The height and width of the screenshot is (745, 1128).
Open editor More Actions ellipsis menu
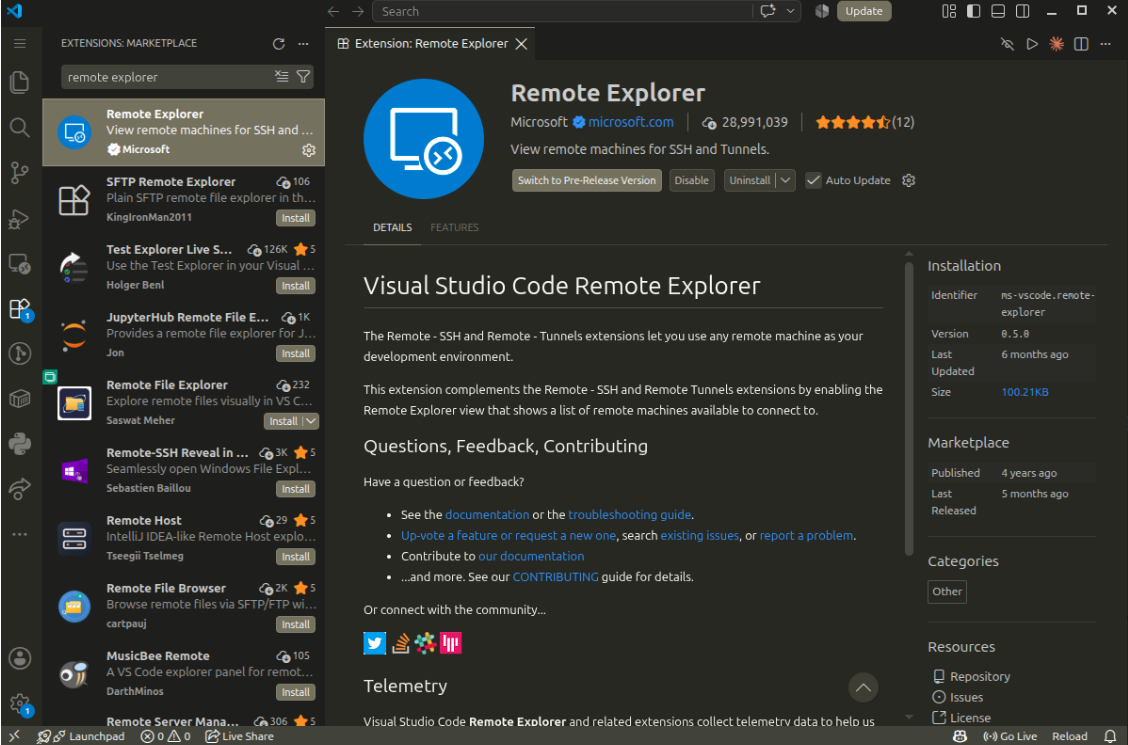click(1105, 44)
